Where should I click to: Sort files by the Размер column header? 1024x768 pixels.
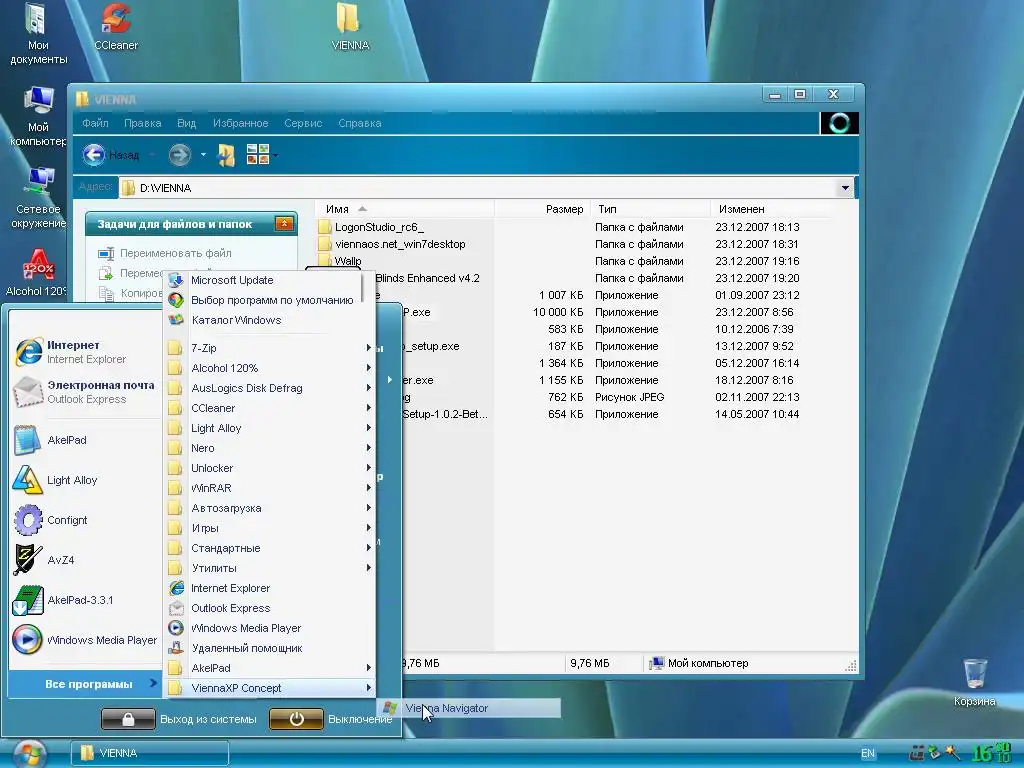point(542,209)
